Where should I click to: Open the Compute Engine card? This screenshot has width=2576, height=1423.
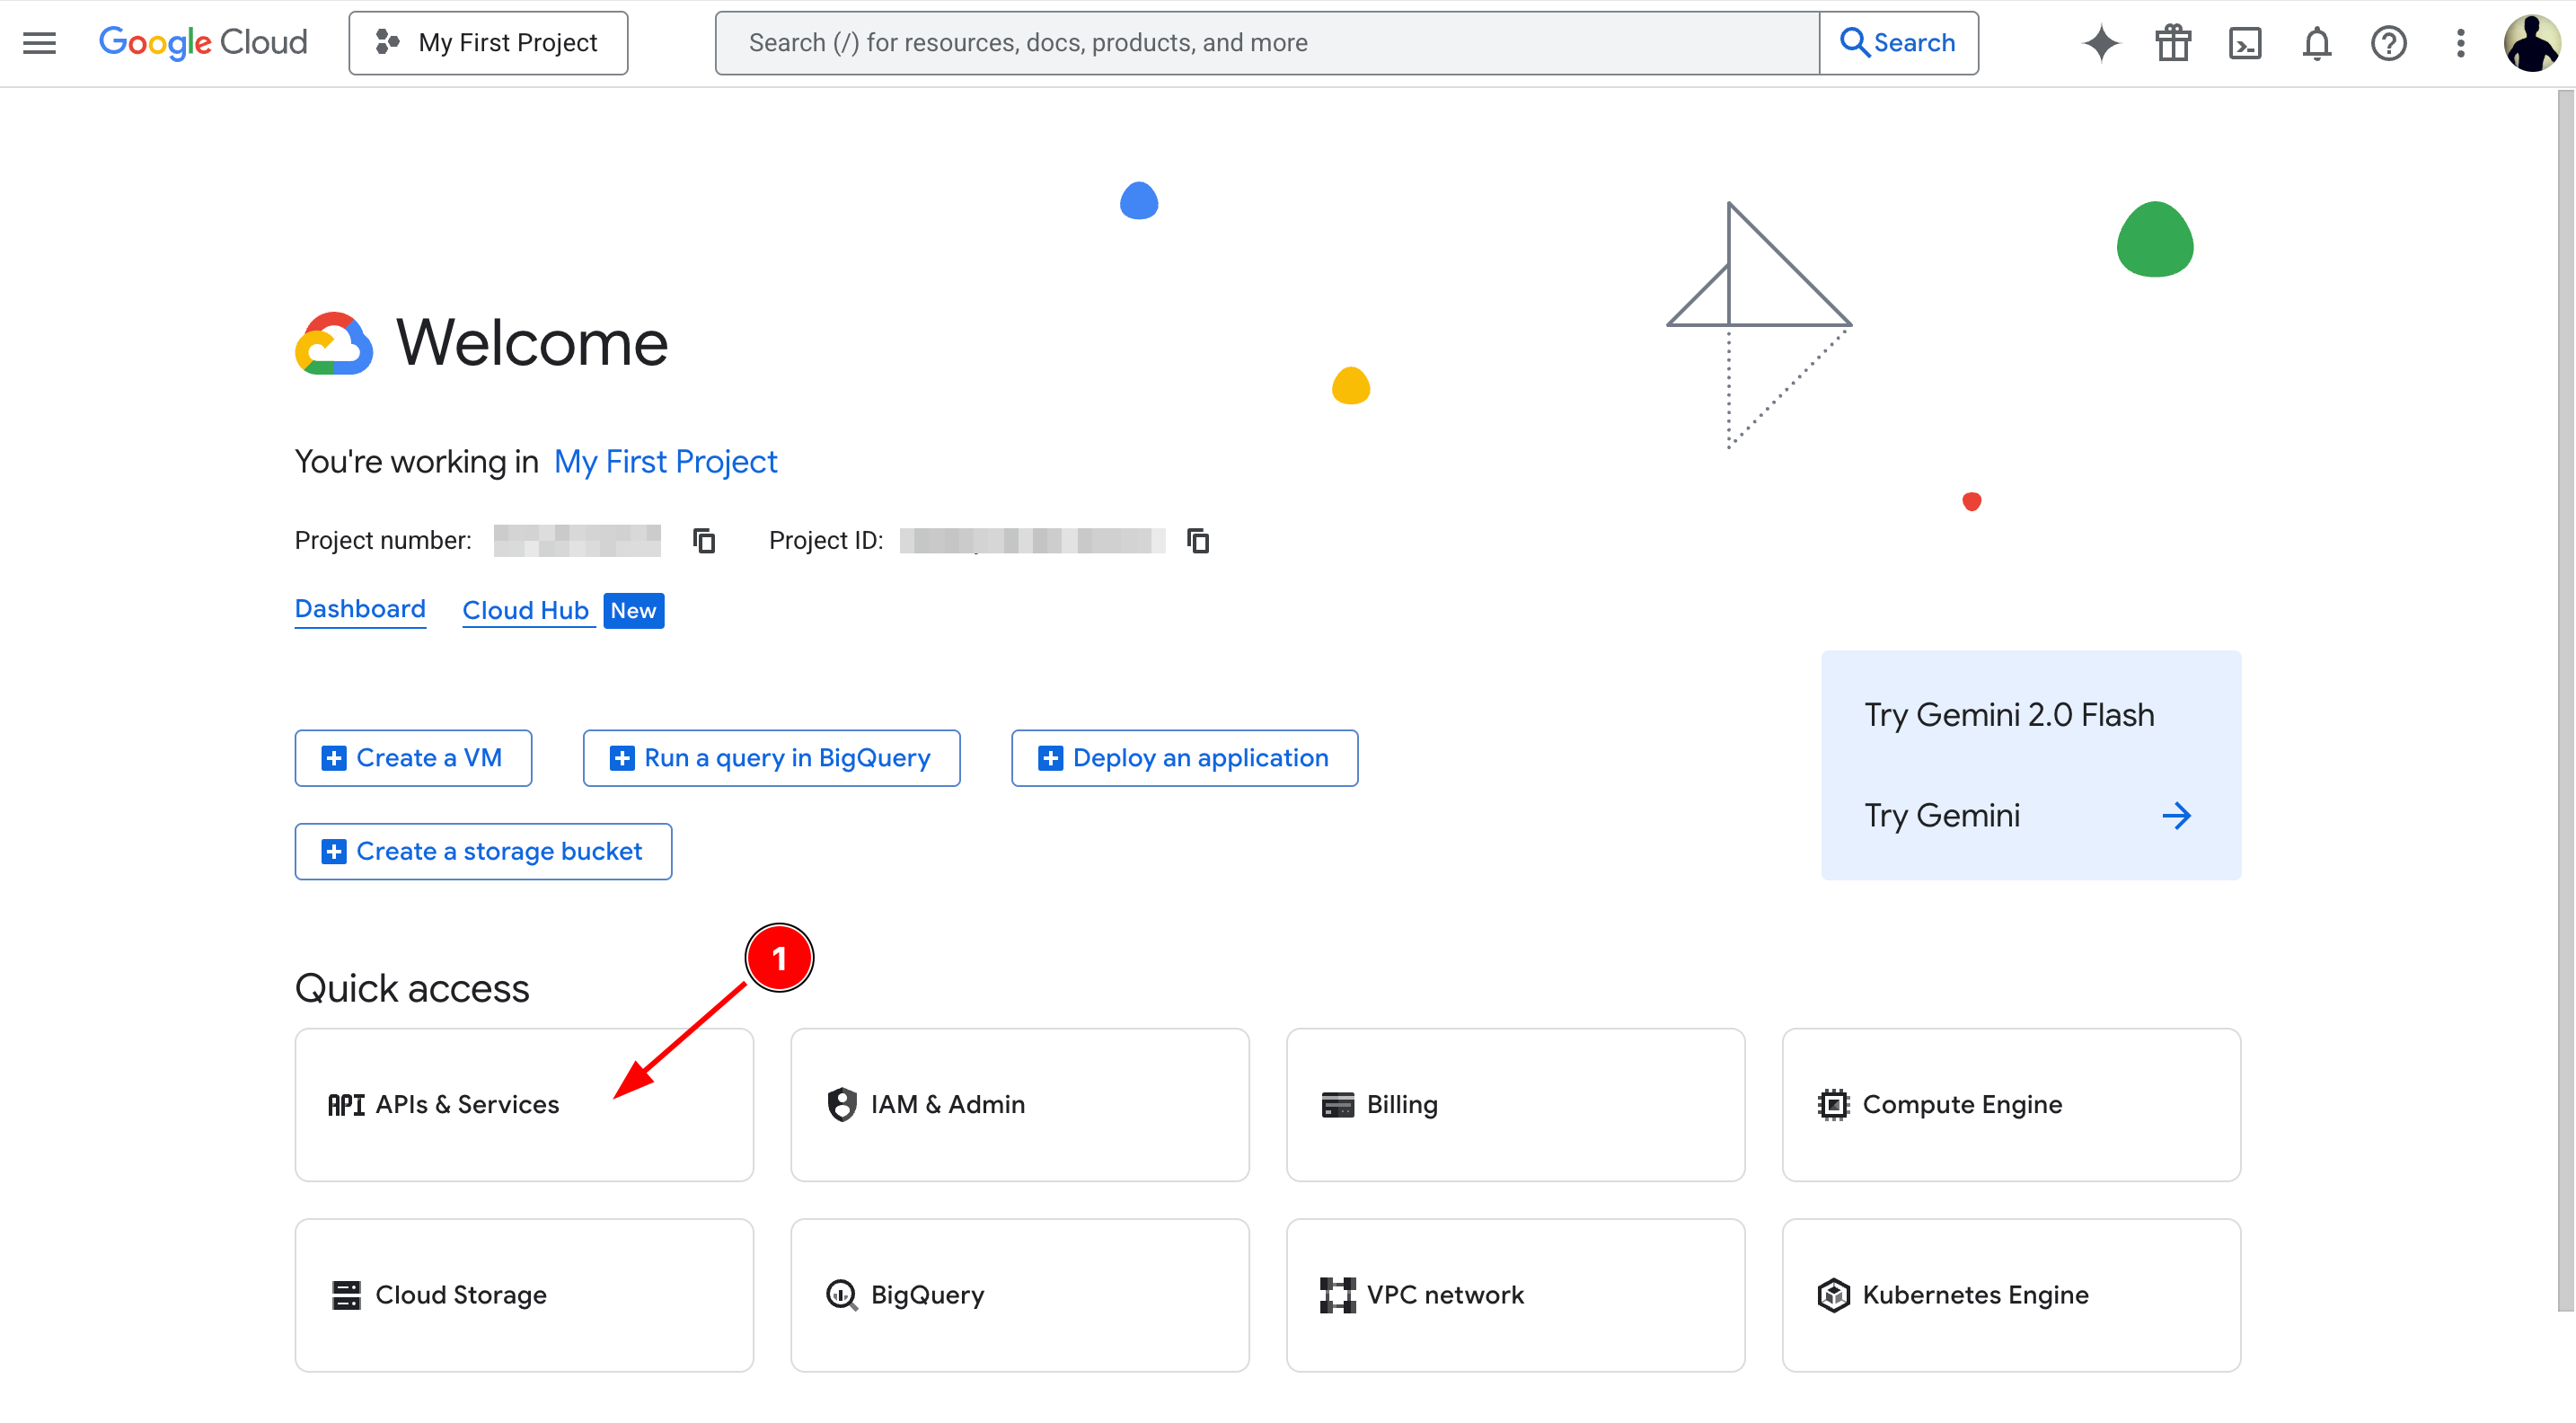tap(2011, 1104)
